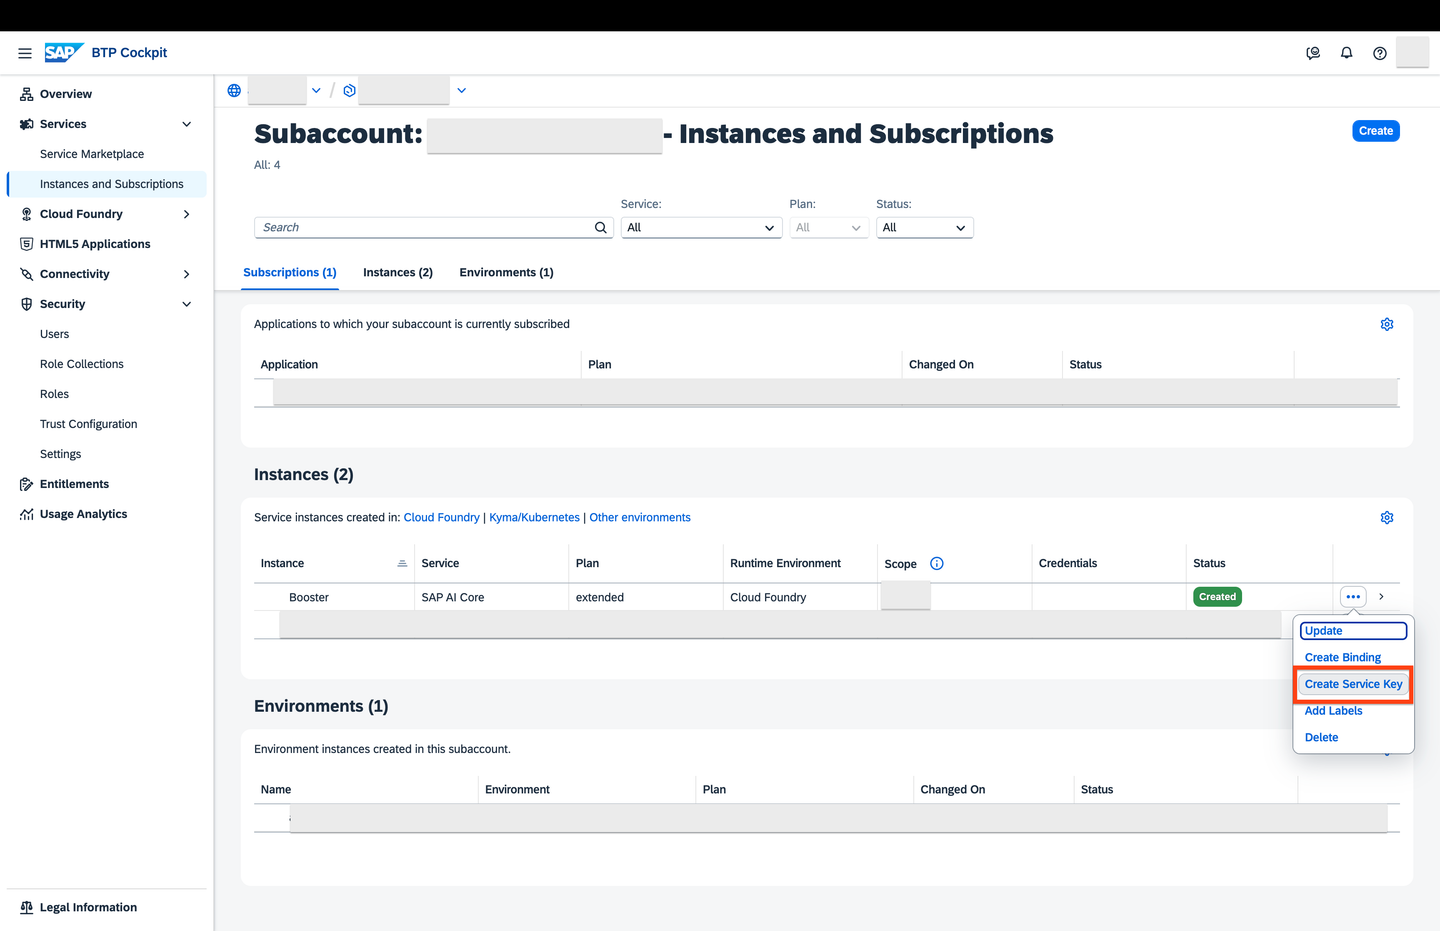Click the info icon beside Scope
The height and width of the screenshot is (931, 1440).
tap(937, 563)
